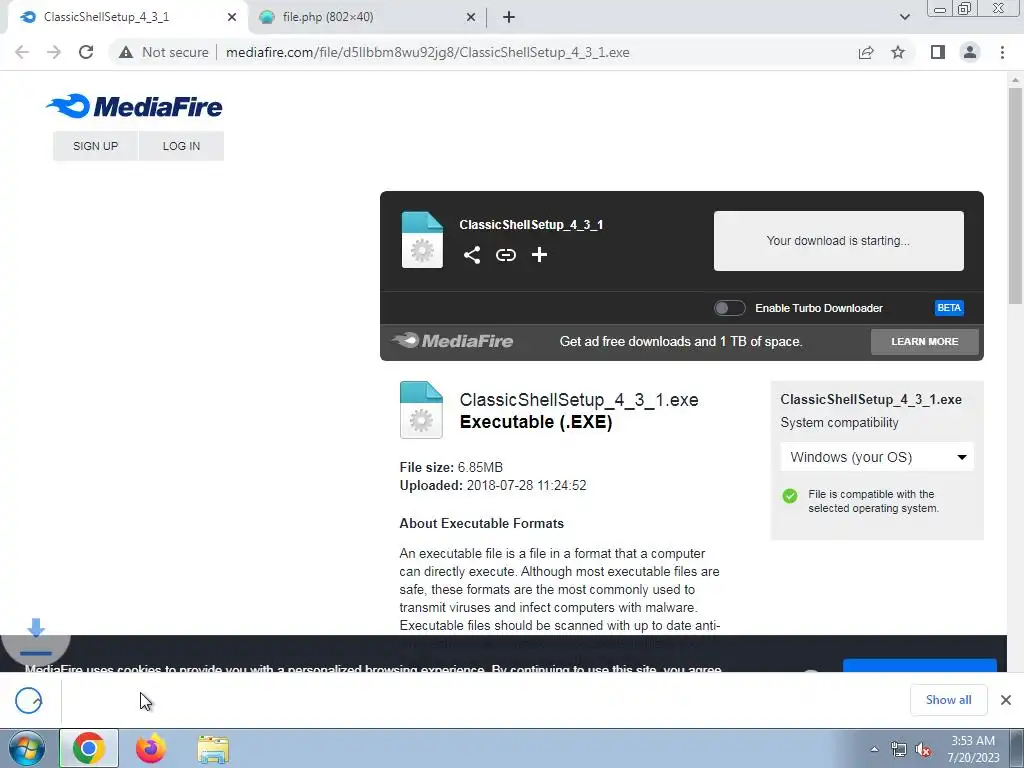
Task: Click the file icon in dark download panel
Action: point(422,240)
